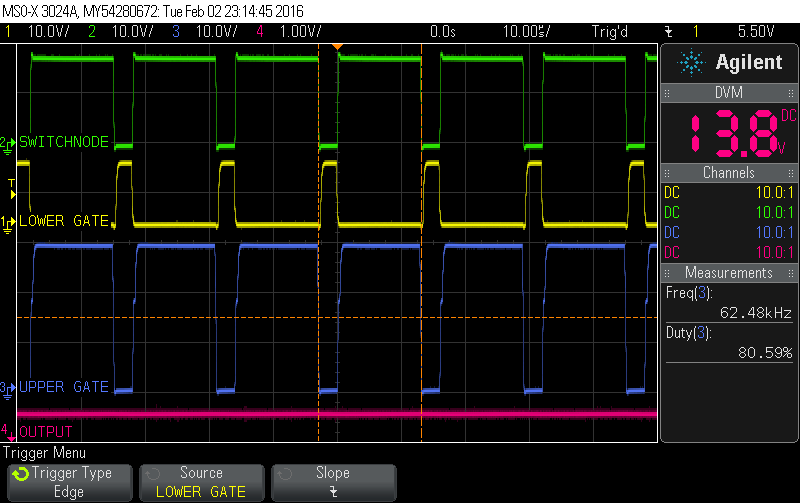Screen dimensions: 800x503
Task: Click the Measurements header right grip icon
Action: 791,273
